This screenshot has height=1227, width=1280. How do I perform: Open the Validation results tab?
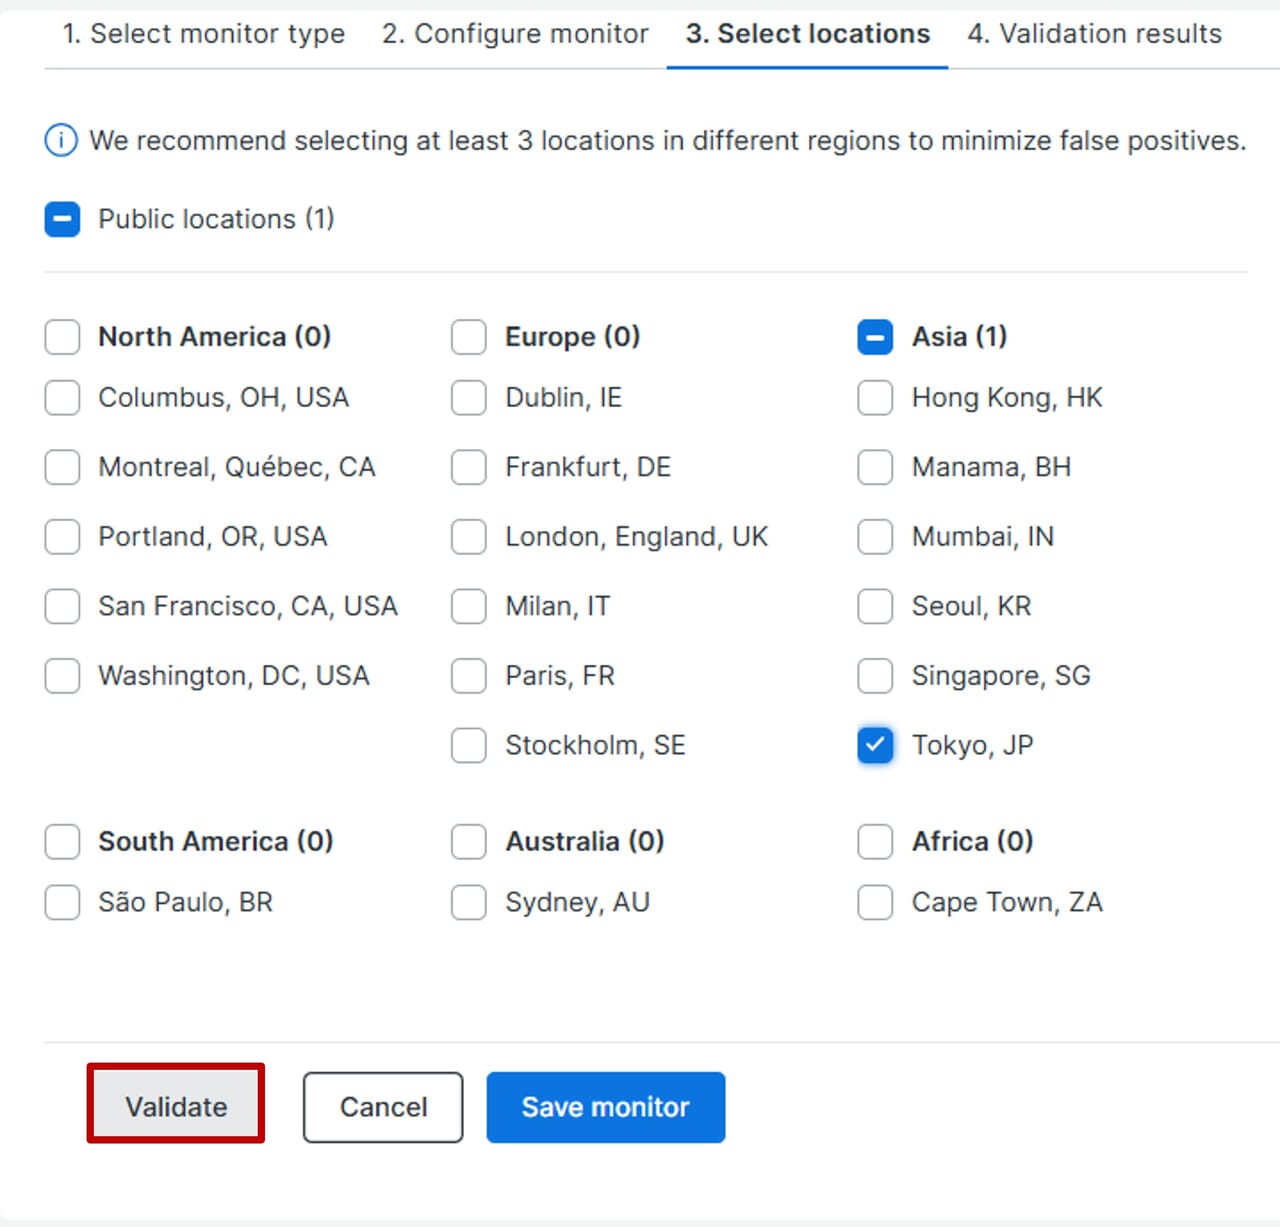tap(1094, 34)
